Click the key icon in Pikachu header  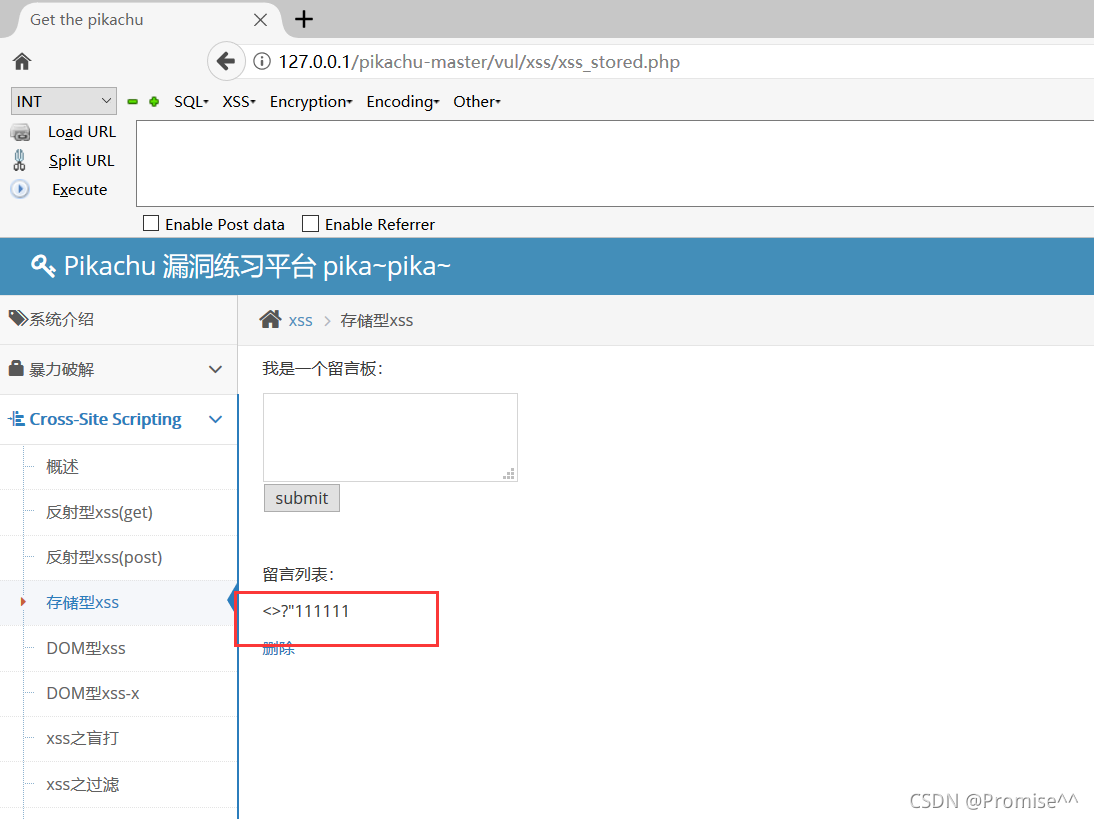tap(43, 266)
